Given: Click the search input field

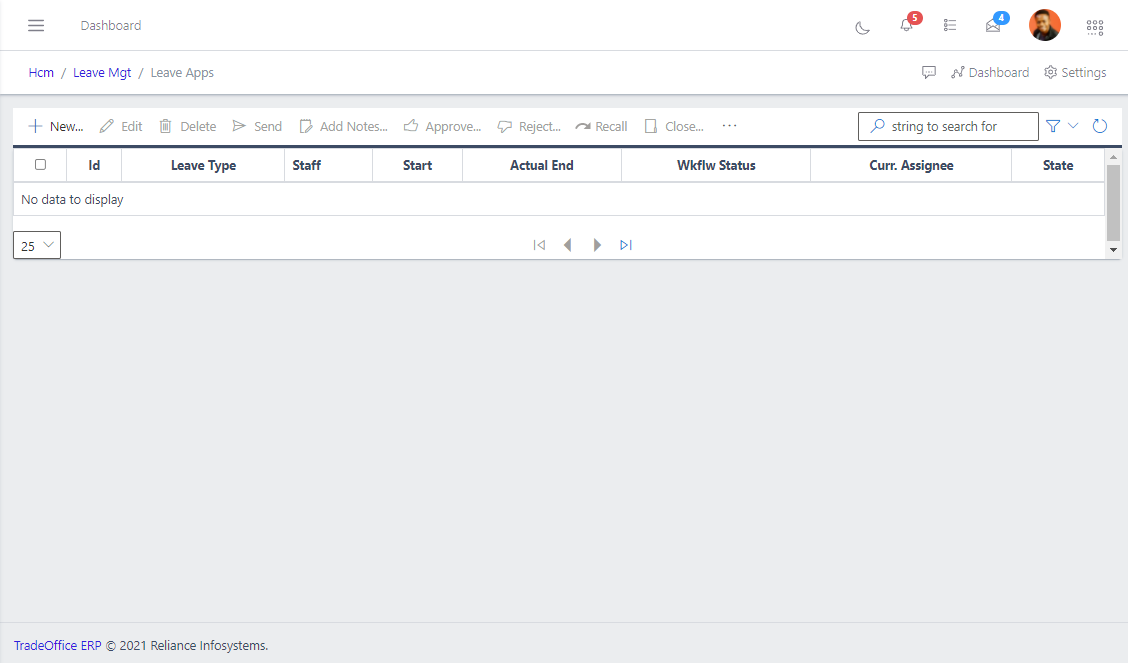Looking at the screenshot, I should tap(948, 126).
